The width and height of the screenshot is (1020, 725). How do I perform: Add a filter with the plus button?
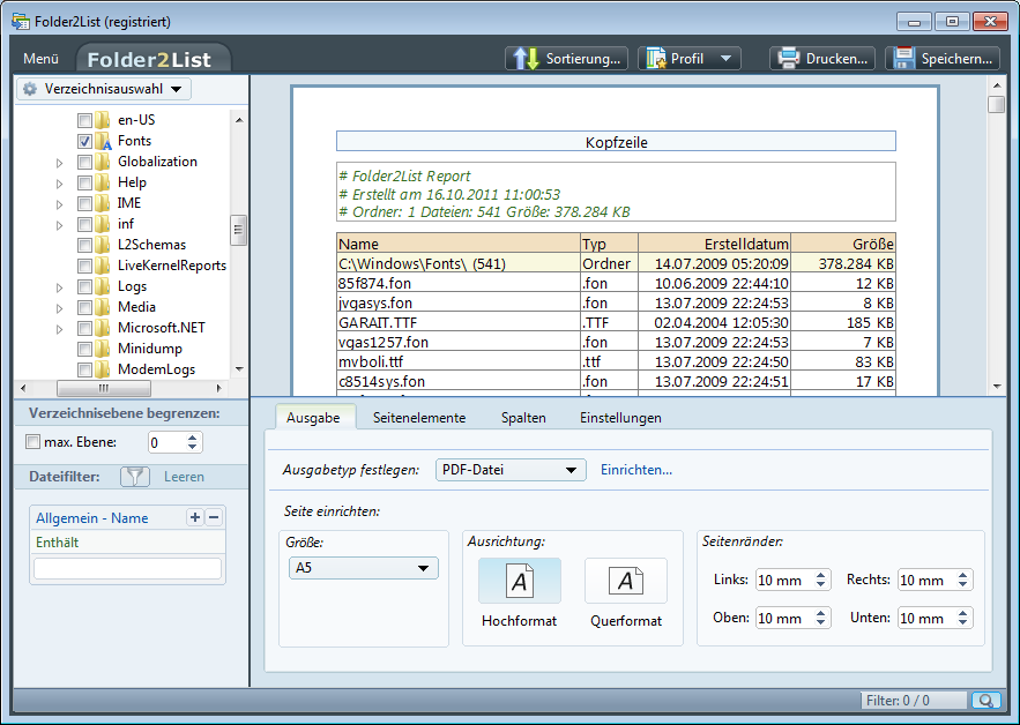(195, 517)
